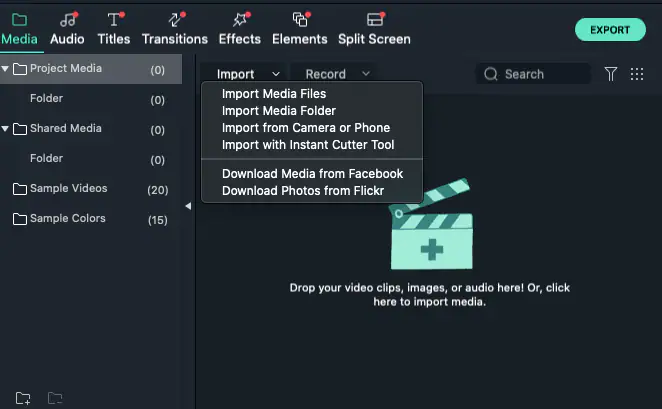Open the Elements tab

pos(300,28)
